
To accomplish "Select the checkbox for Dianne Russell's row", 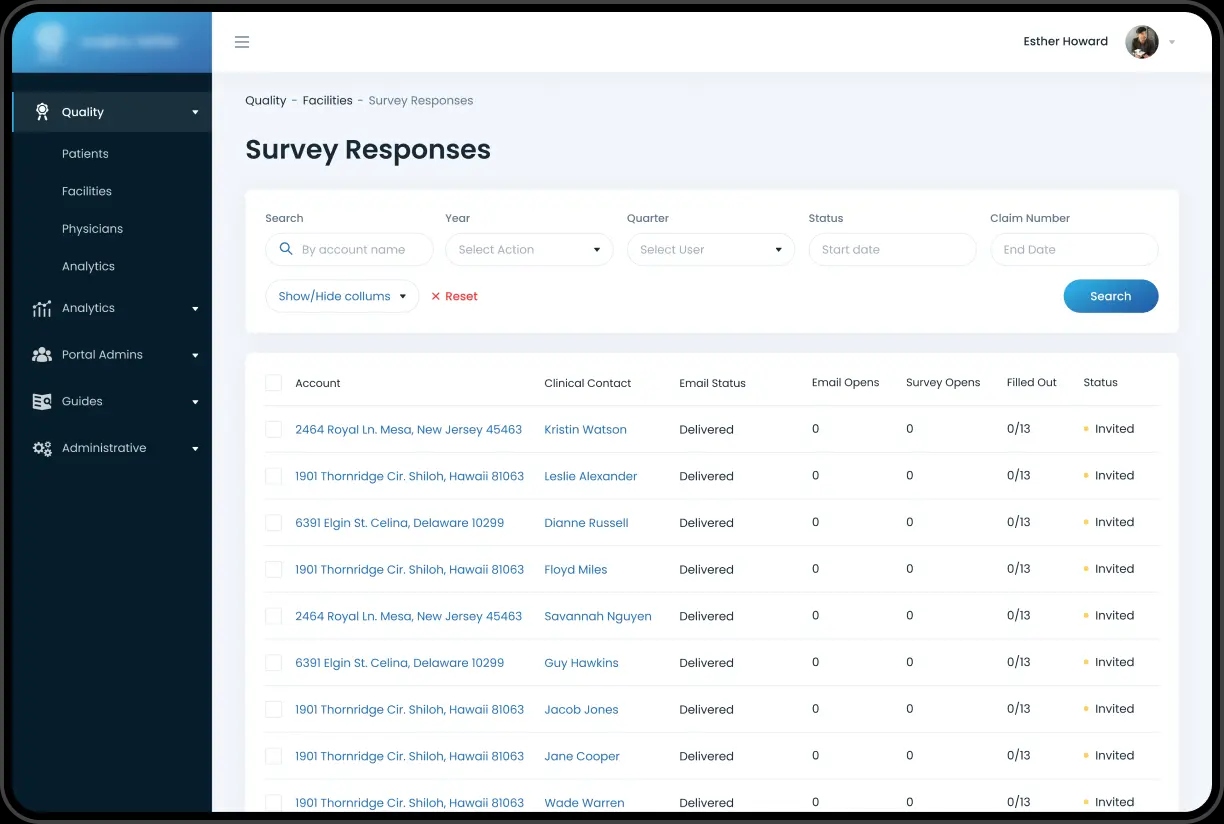I will pos(273,523).
